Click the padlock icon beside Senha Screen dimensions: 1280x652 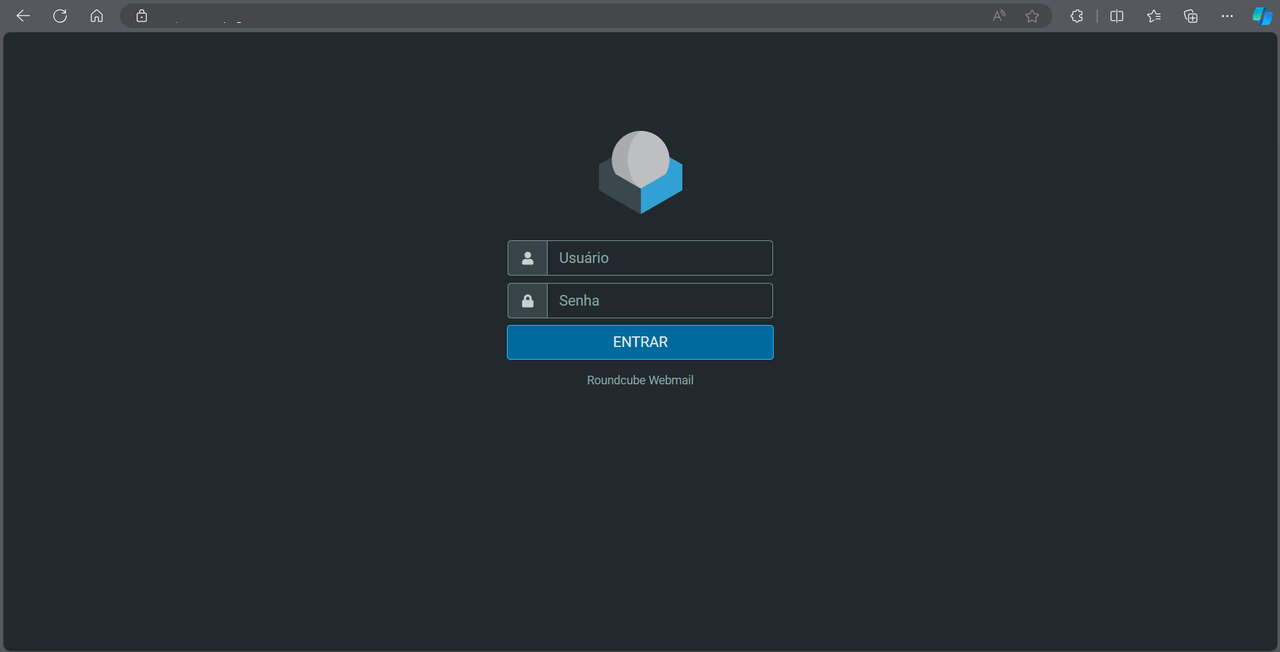coord(527,301)
